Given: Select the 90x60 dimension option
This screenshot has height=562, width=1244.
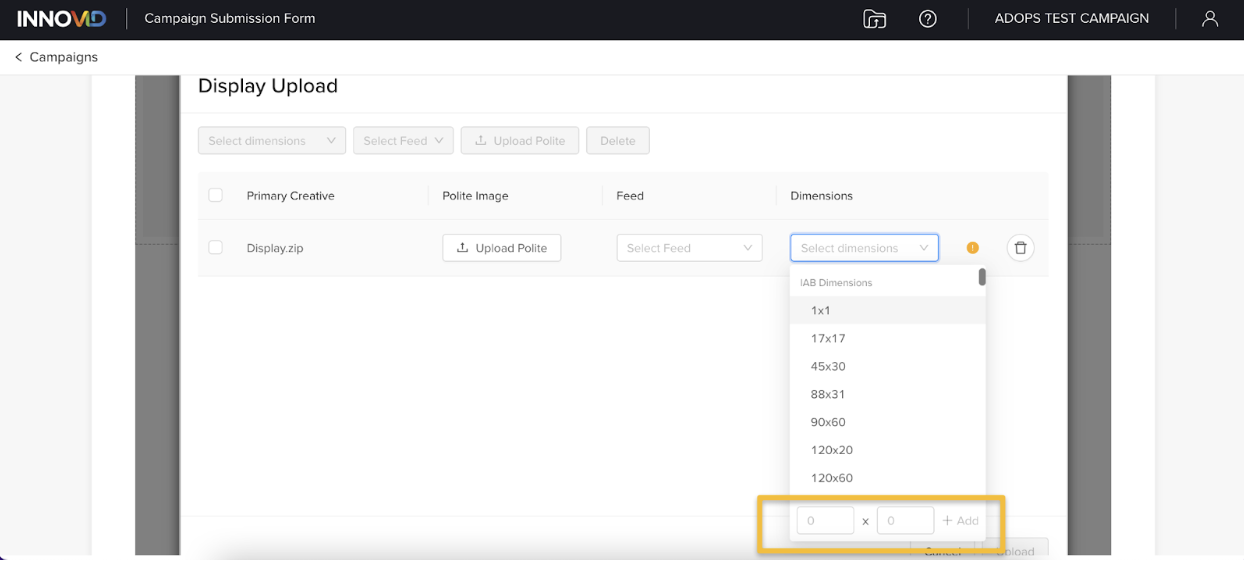Looking at the screenshot, I should (887, 422).
